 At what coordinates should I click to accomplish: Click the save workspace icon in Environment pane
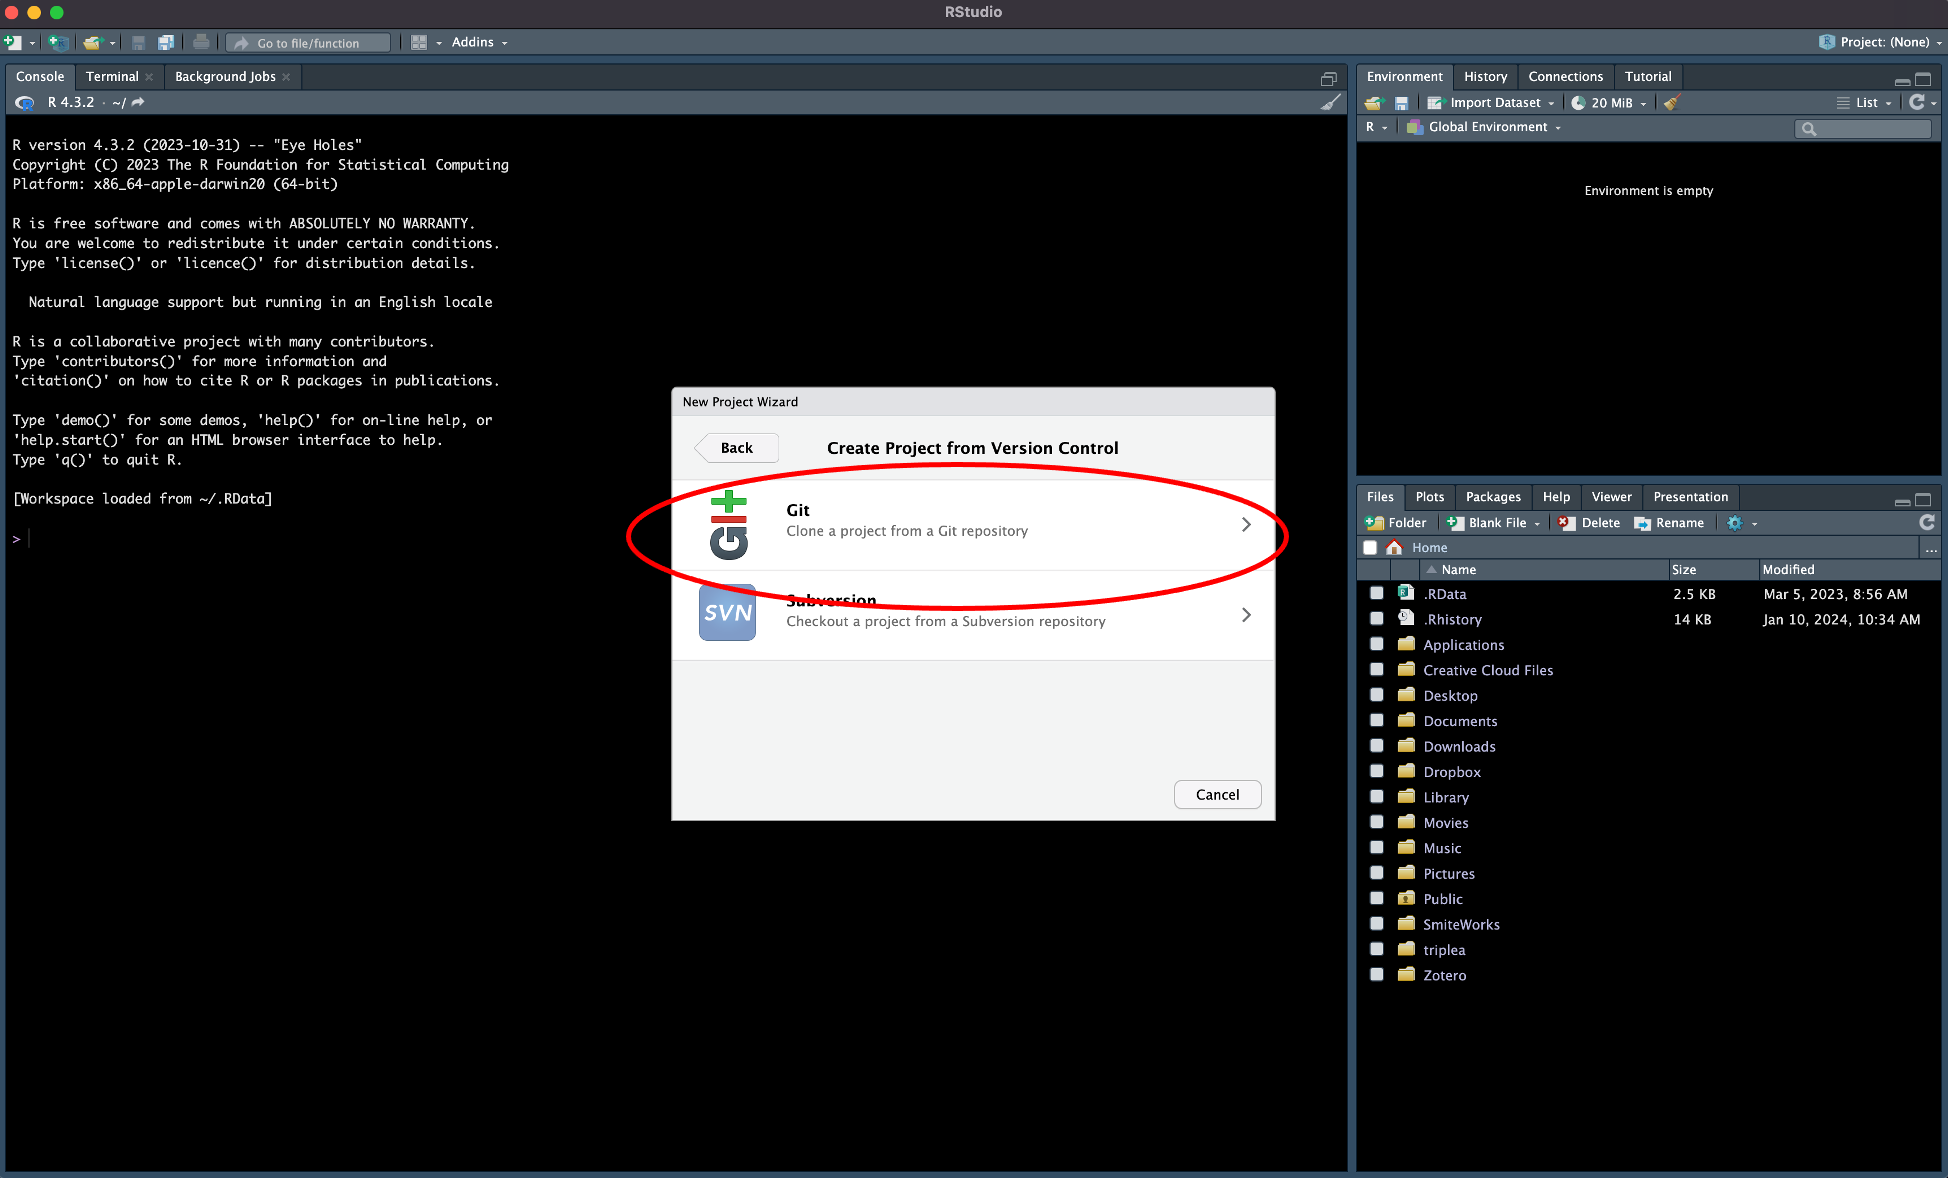1401,102
